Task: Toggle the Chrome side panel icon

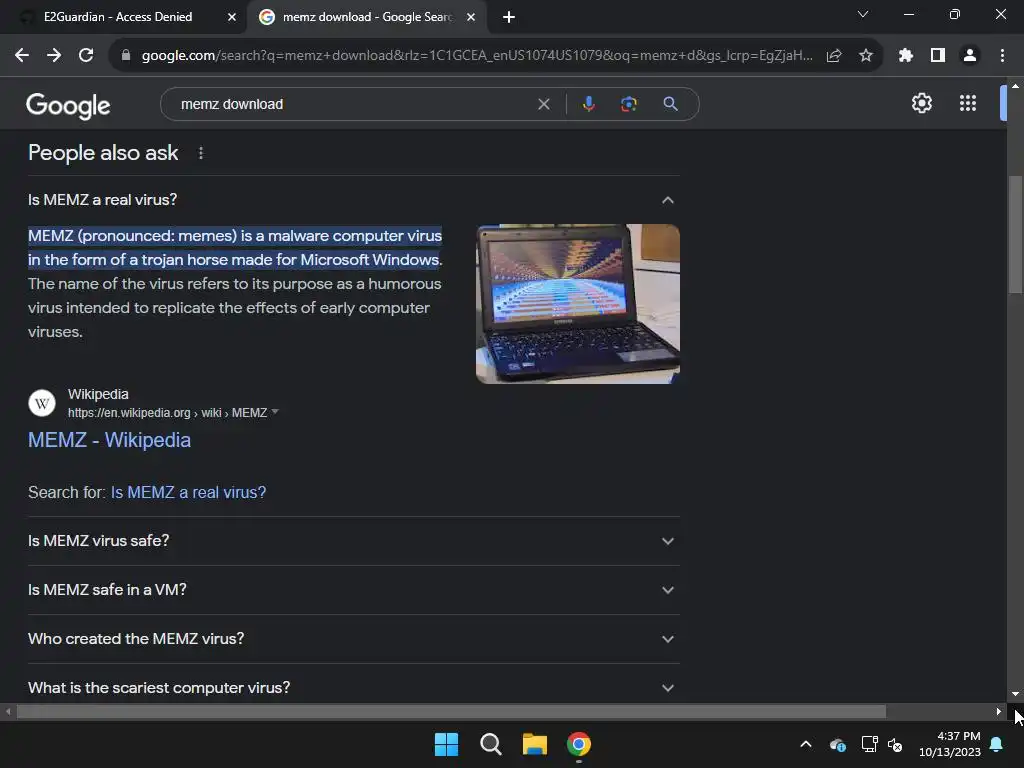Action: 938,56
